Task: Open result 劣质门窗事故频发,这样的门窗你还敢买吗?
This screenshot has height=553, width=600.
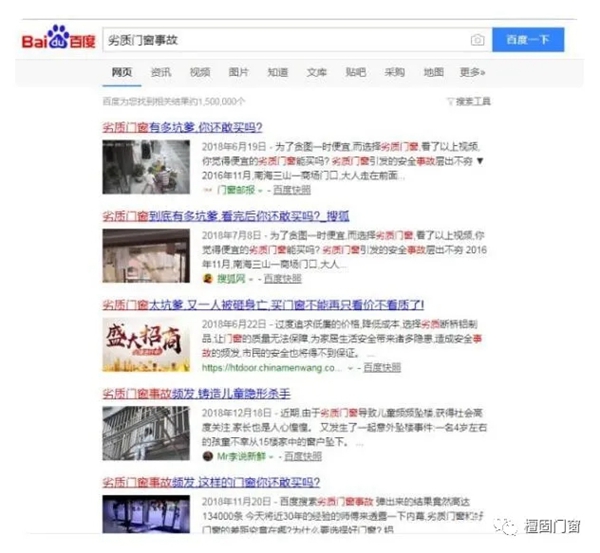Action: pos(211,482)
